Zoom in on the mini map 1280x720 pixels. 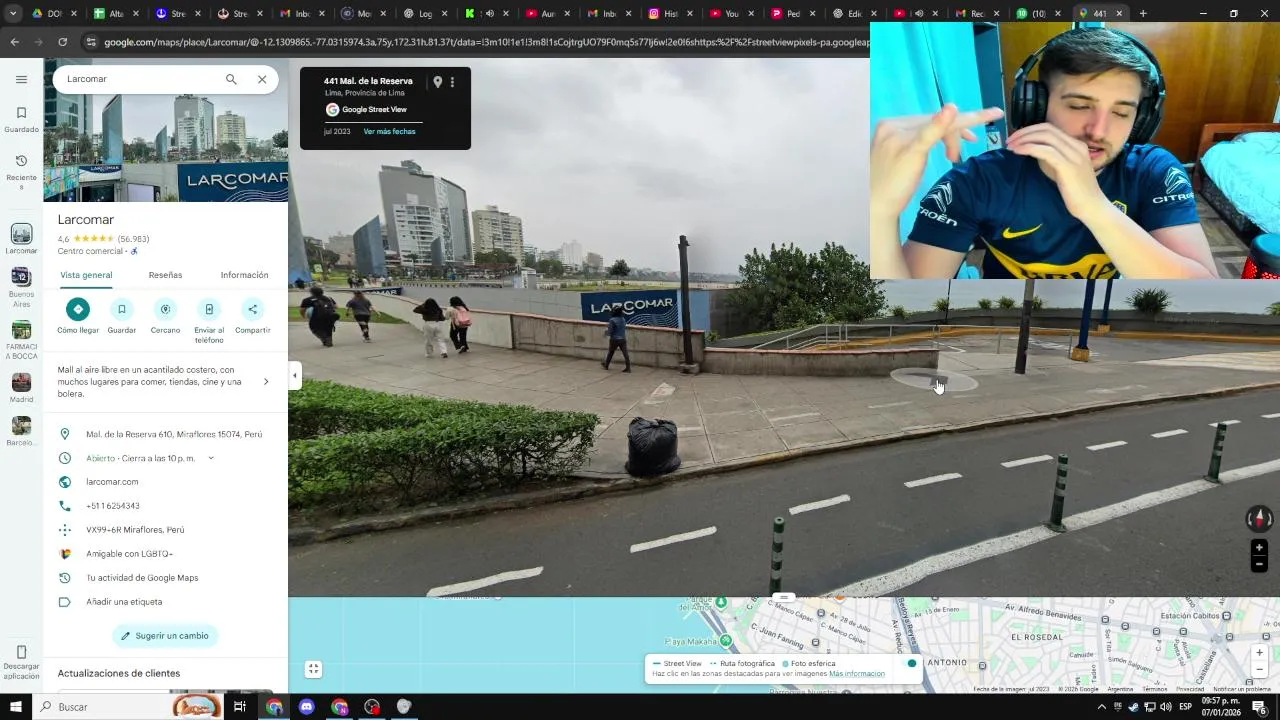pyautogui.click(x=1259, y=653)
